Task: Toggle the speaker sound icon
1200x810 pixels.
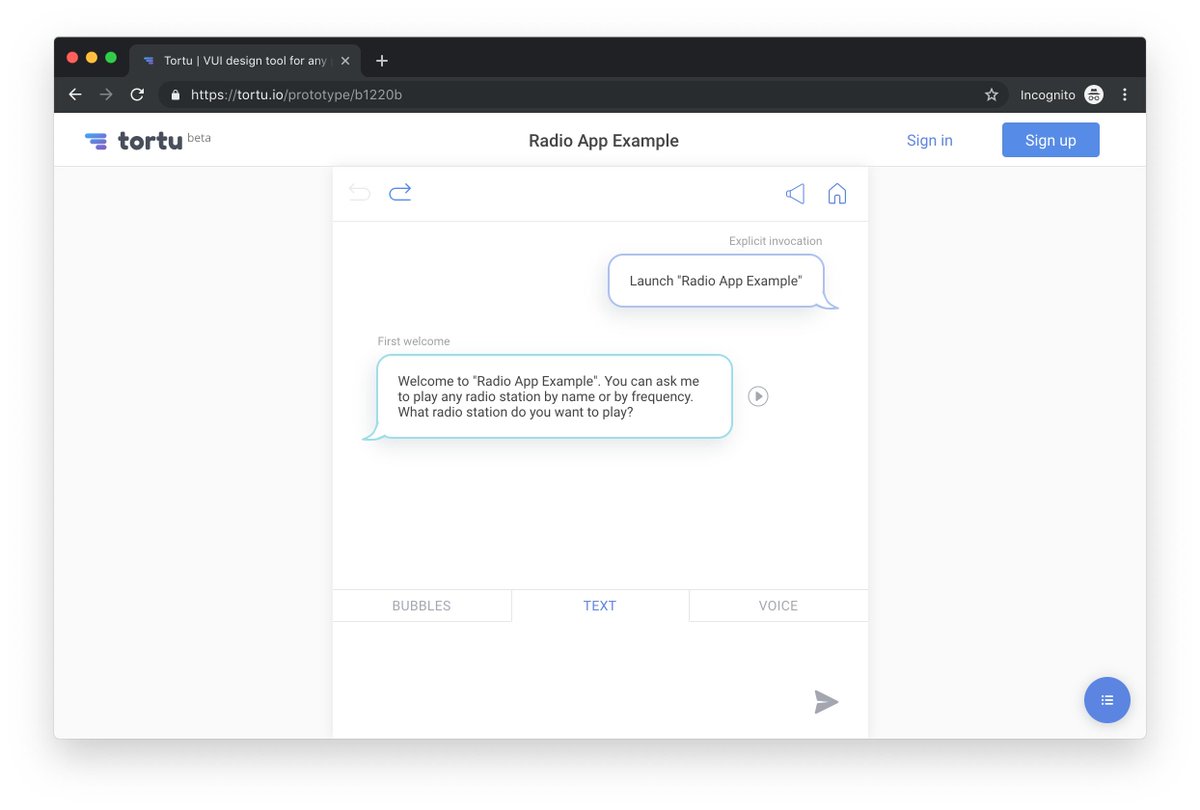Action: click(795, 193)
